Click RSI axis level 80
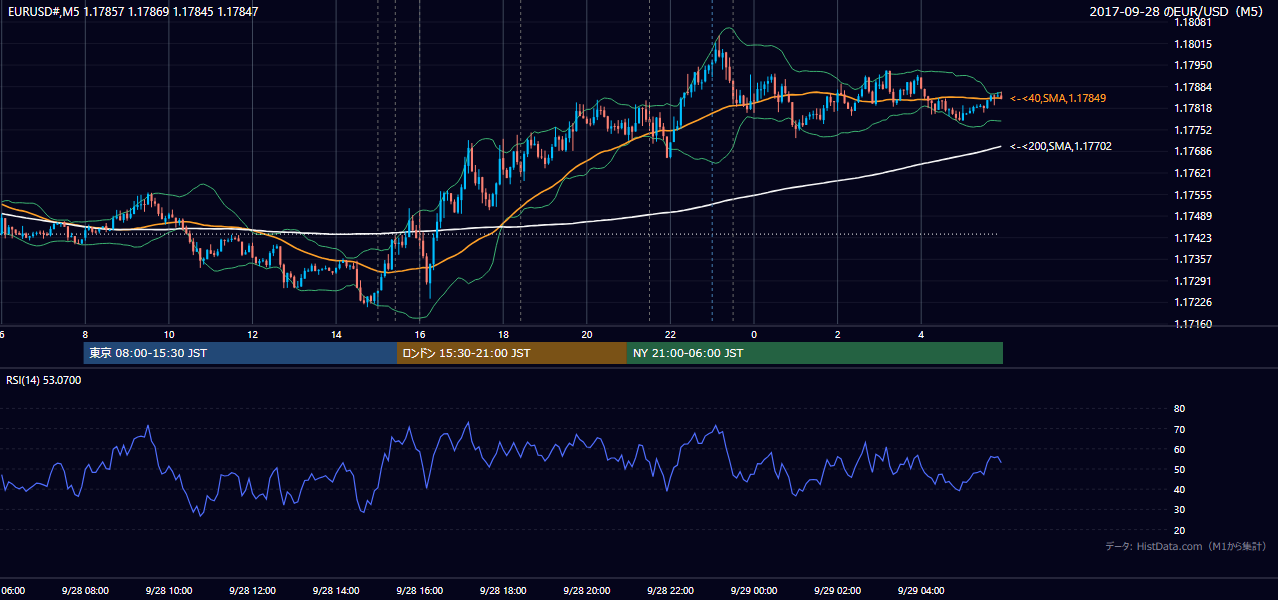The width and height of the screenshot is (1278, 600). [x=1179, y=409]
